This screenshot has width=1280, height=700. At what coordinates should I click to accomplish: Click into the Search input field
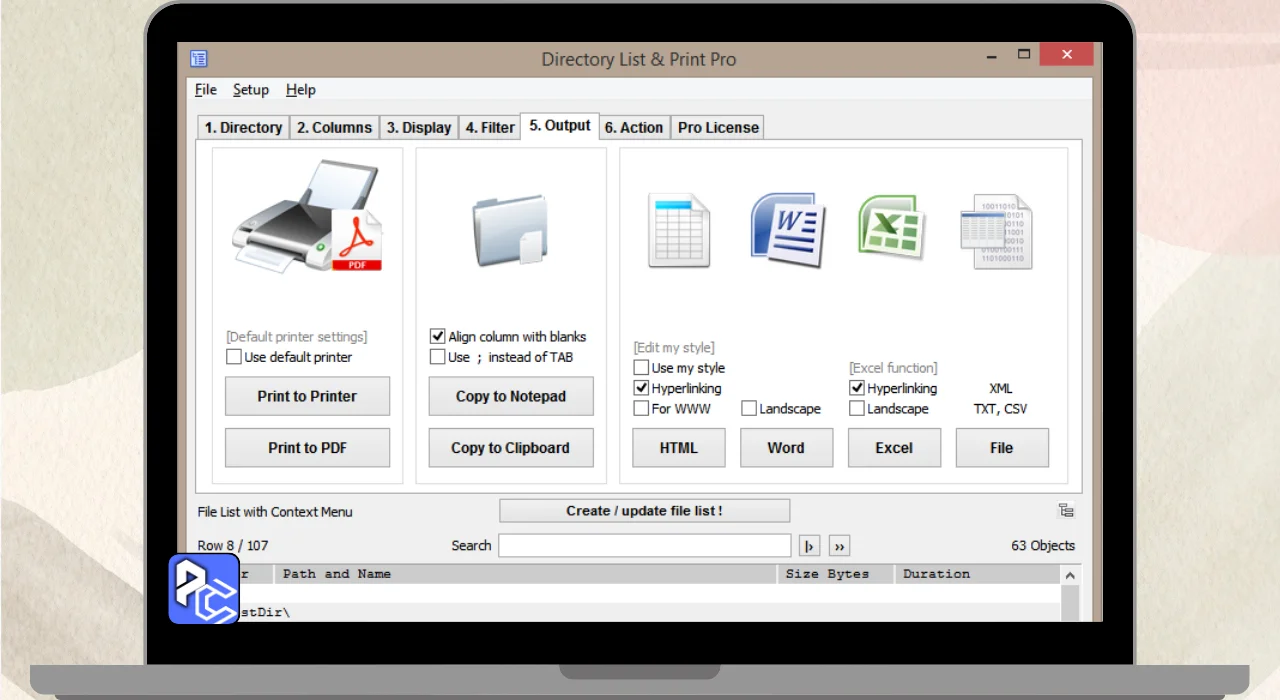[x=645, y=546]
